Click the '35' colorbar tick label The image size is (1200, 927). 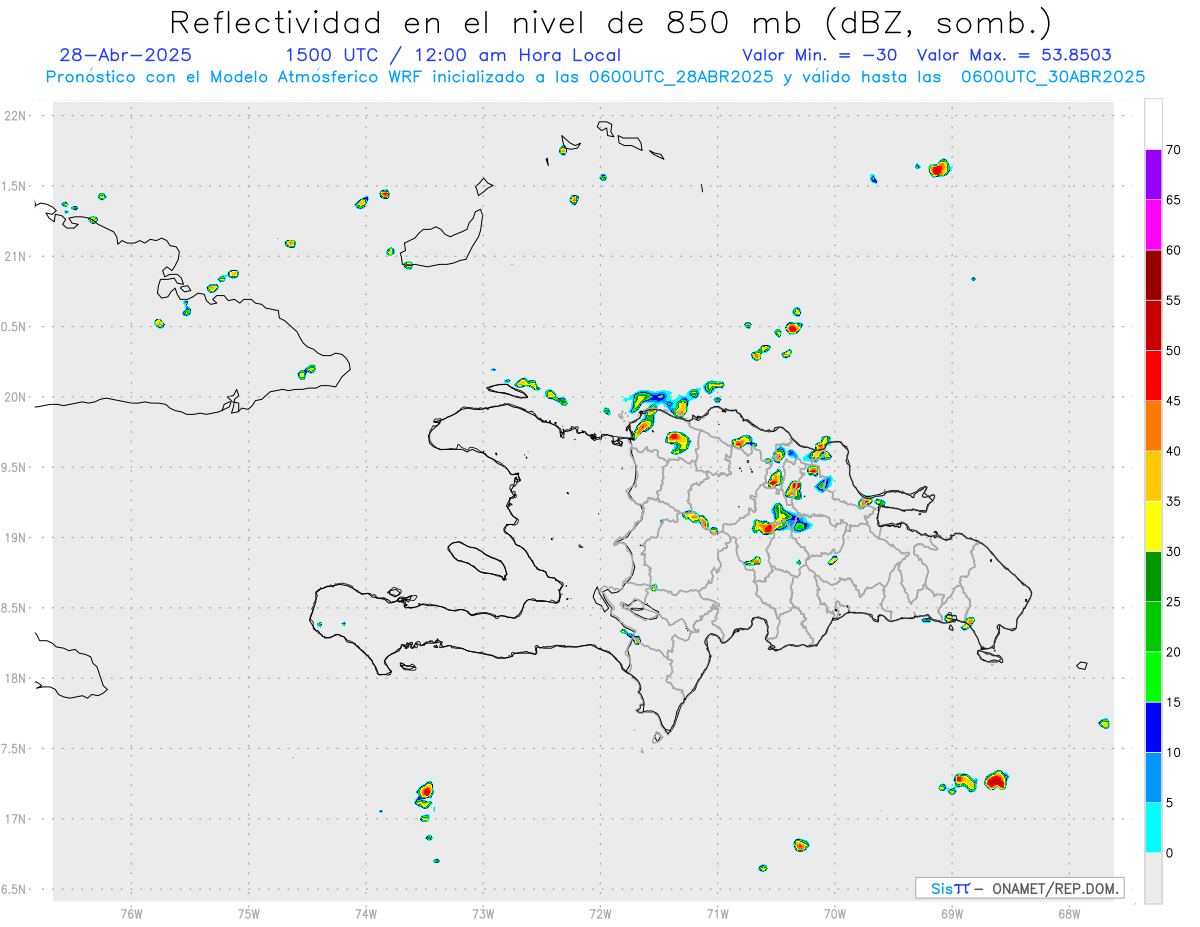pyautogui.click(x=1174, y=501)
